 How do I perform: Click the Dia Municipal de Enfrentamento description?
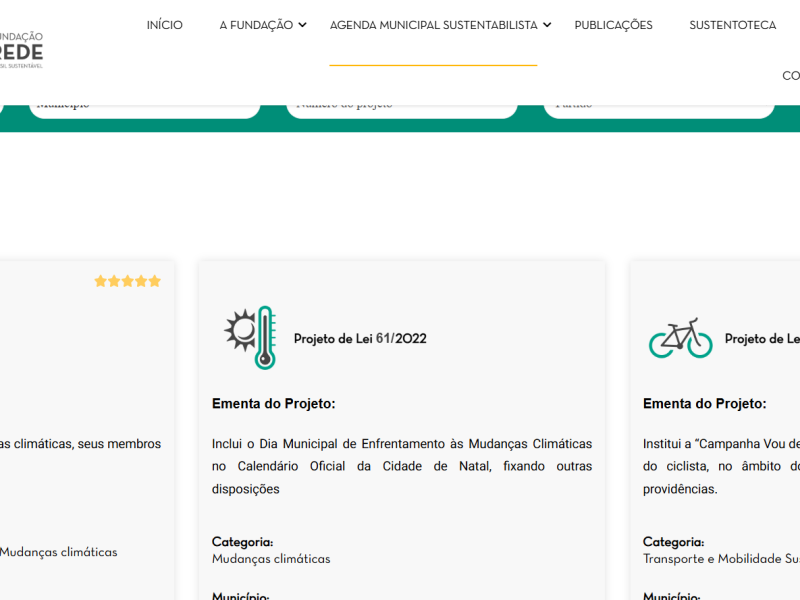pos(401,466)
